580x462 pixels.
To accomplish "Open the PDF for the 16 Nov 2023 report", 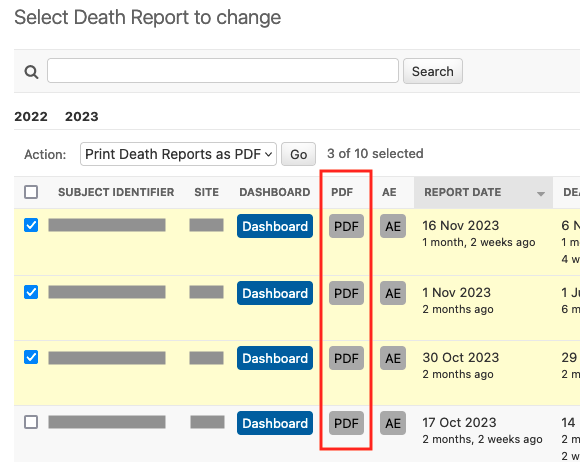I will point(346,226).
